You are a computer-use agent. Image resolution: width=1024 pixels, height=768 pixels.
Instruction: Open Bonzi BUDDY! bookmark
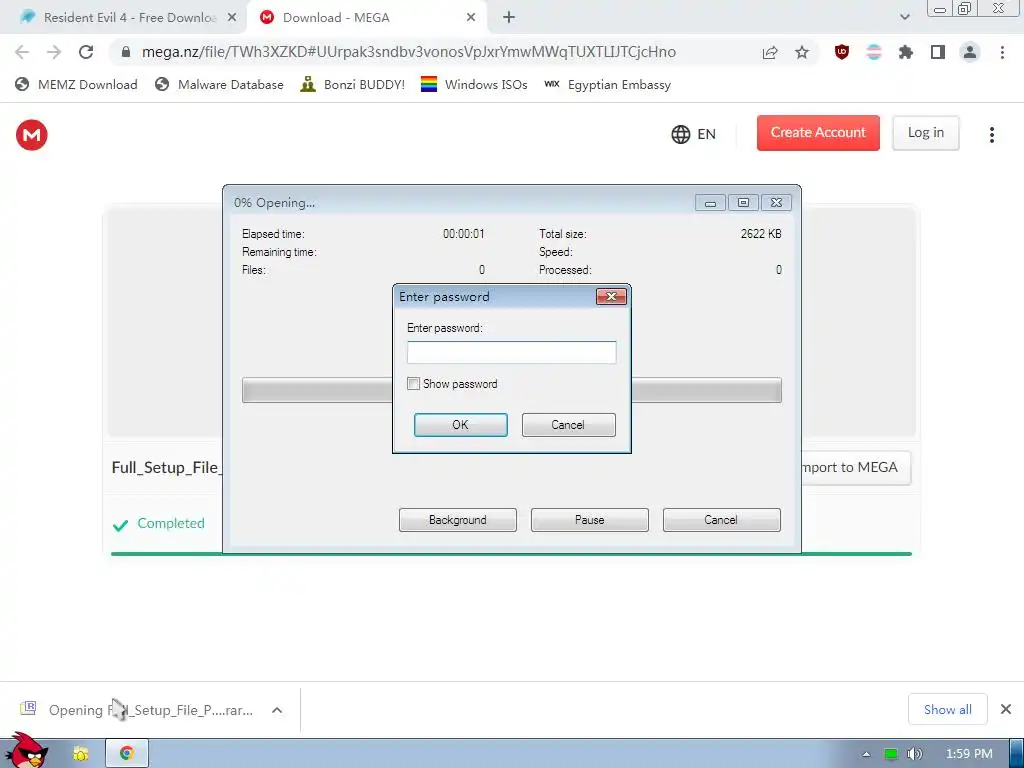pyautogui.click(x=353, y=84)
